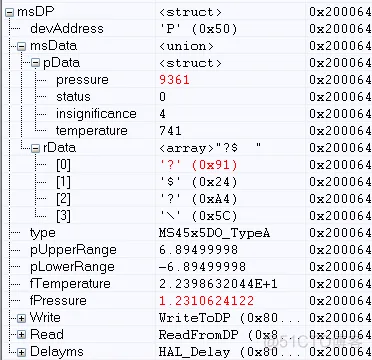Select rData element [3]
The height and width of the screenshot is (360, 372).
point(63,216)
